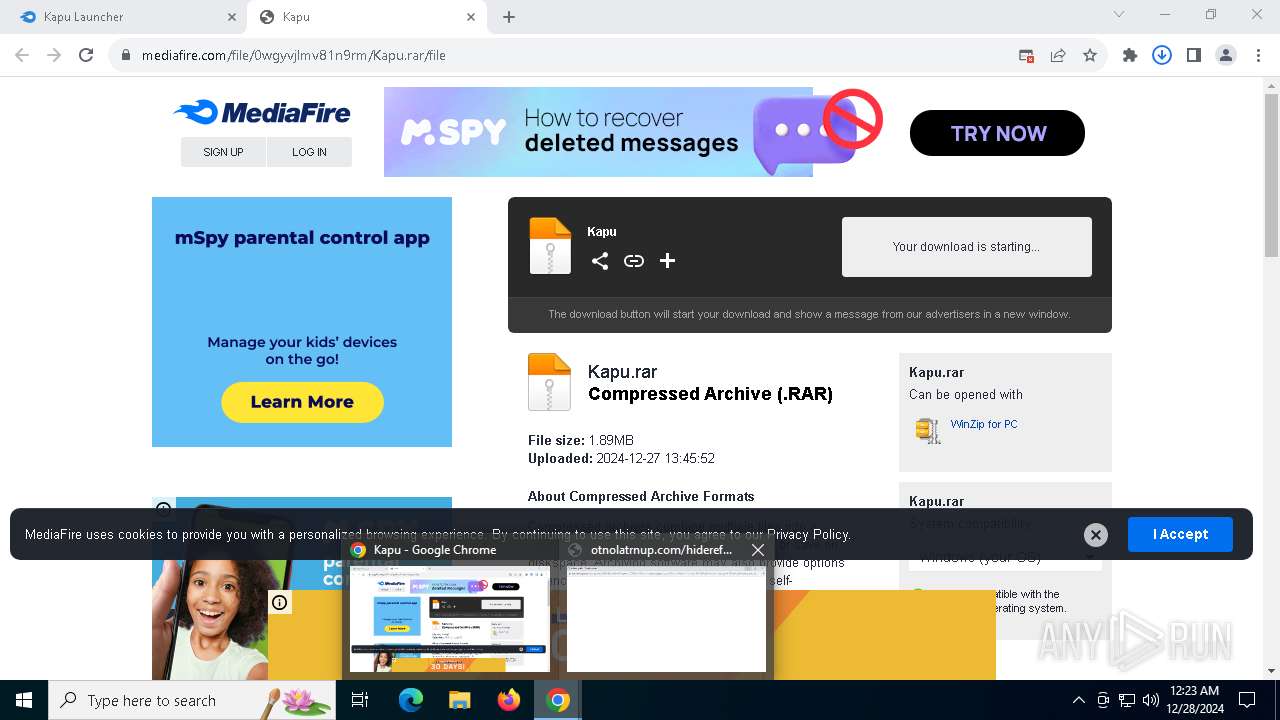1280x720 pixels.
Task: Open File Explorer from taskbar
Action: (x=459, y=700)
